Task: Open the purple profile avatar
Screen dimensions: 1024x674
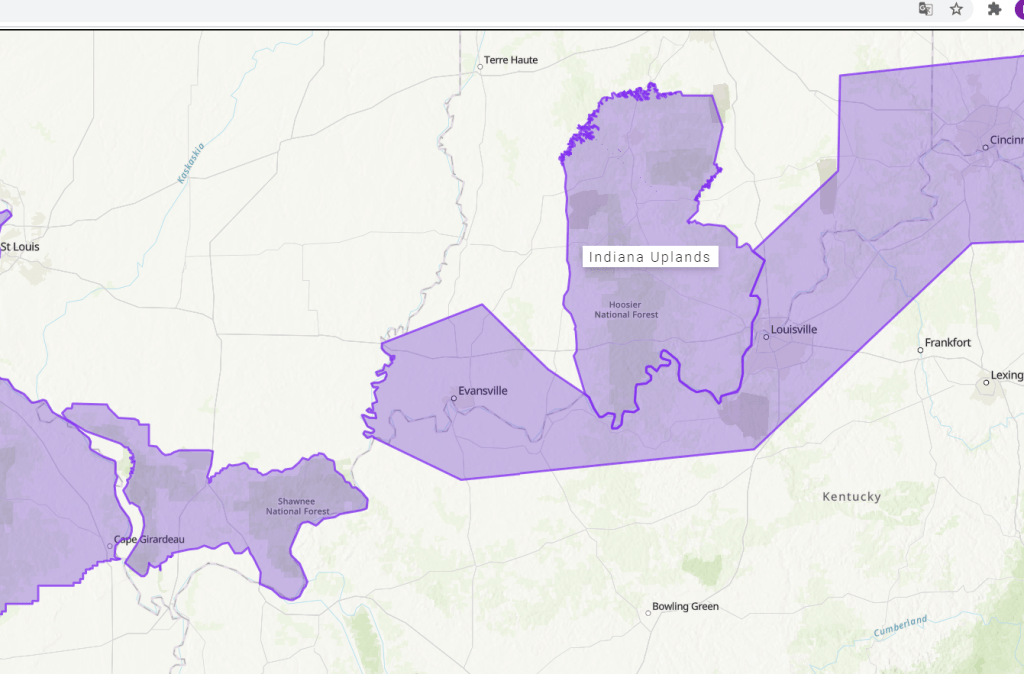Action: pyautogui.click(x=1019, y=8)
